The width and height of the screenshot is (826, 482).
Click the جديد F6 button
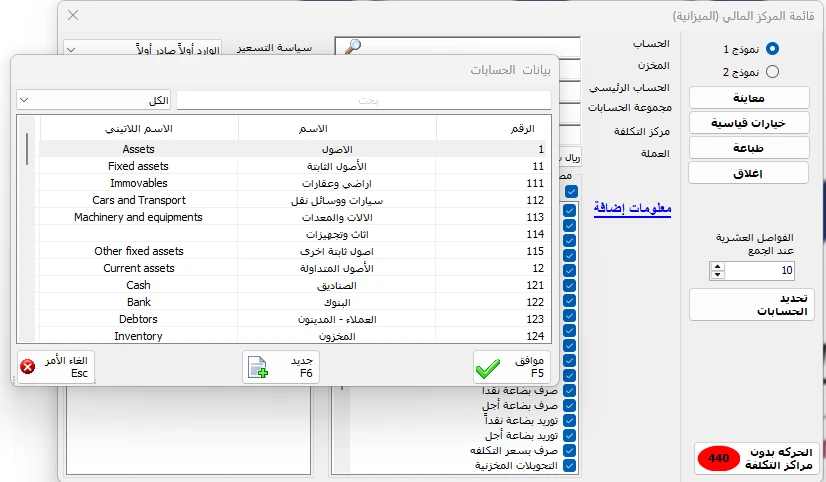pyautogui.click(x=281, y=367)
